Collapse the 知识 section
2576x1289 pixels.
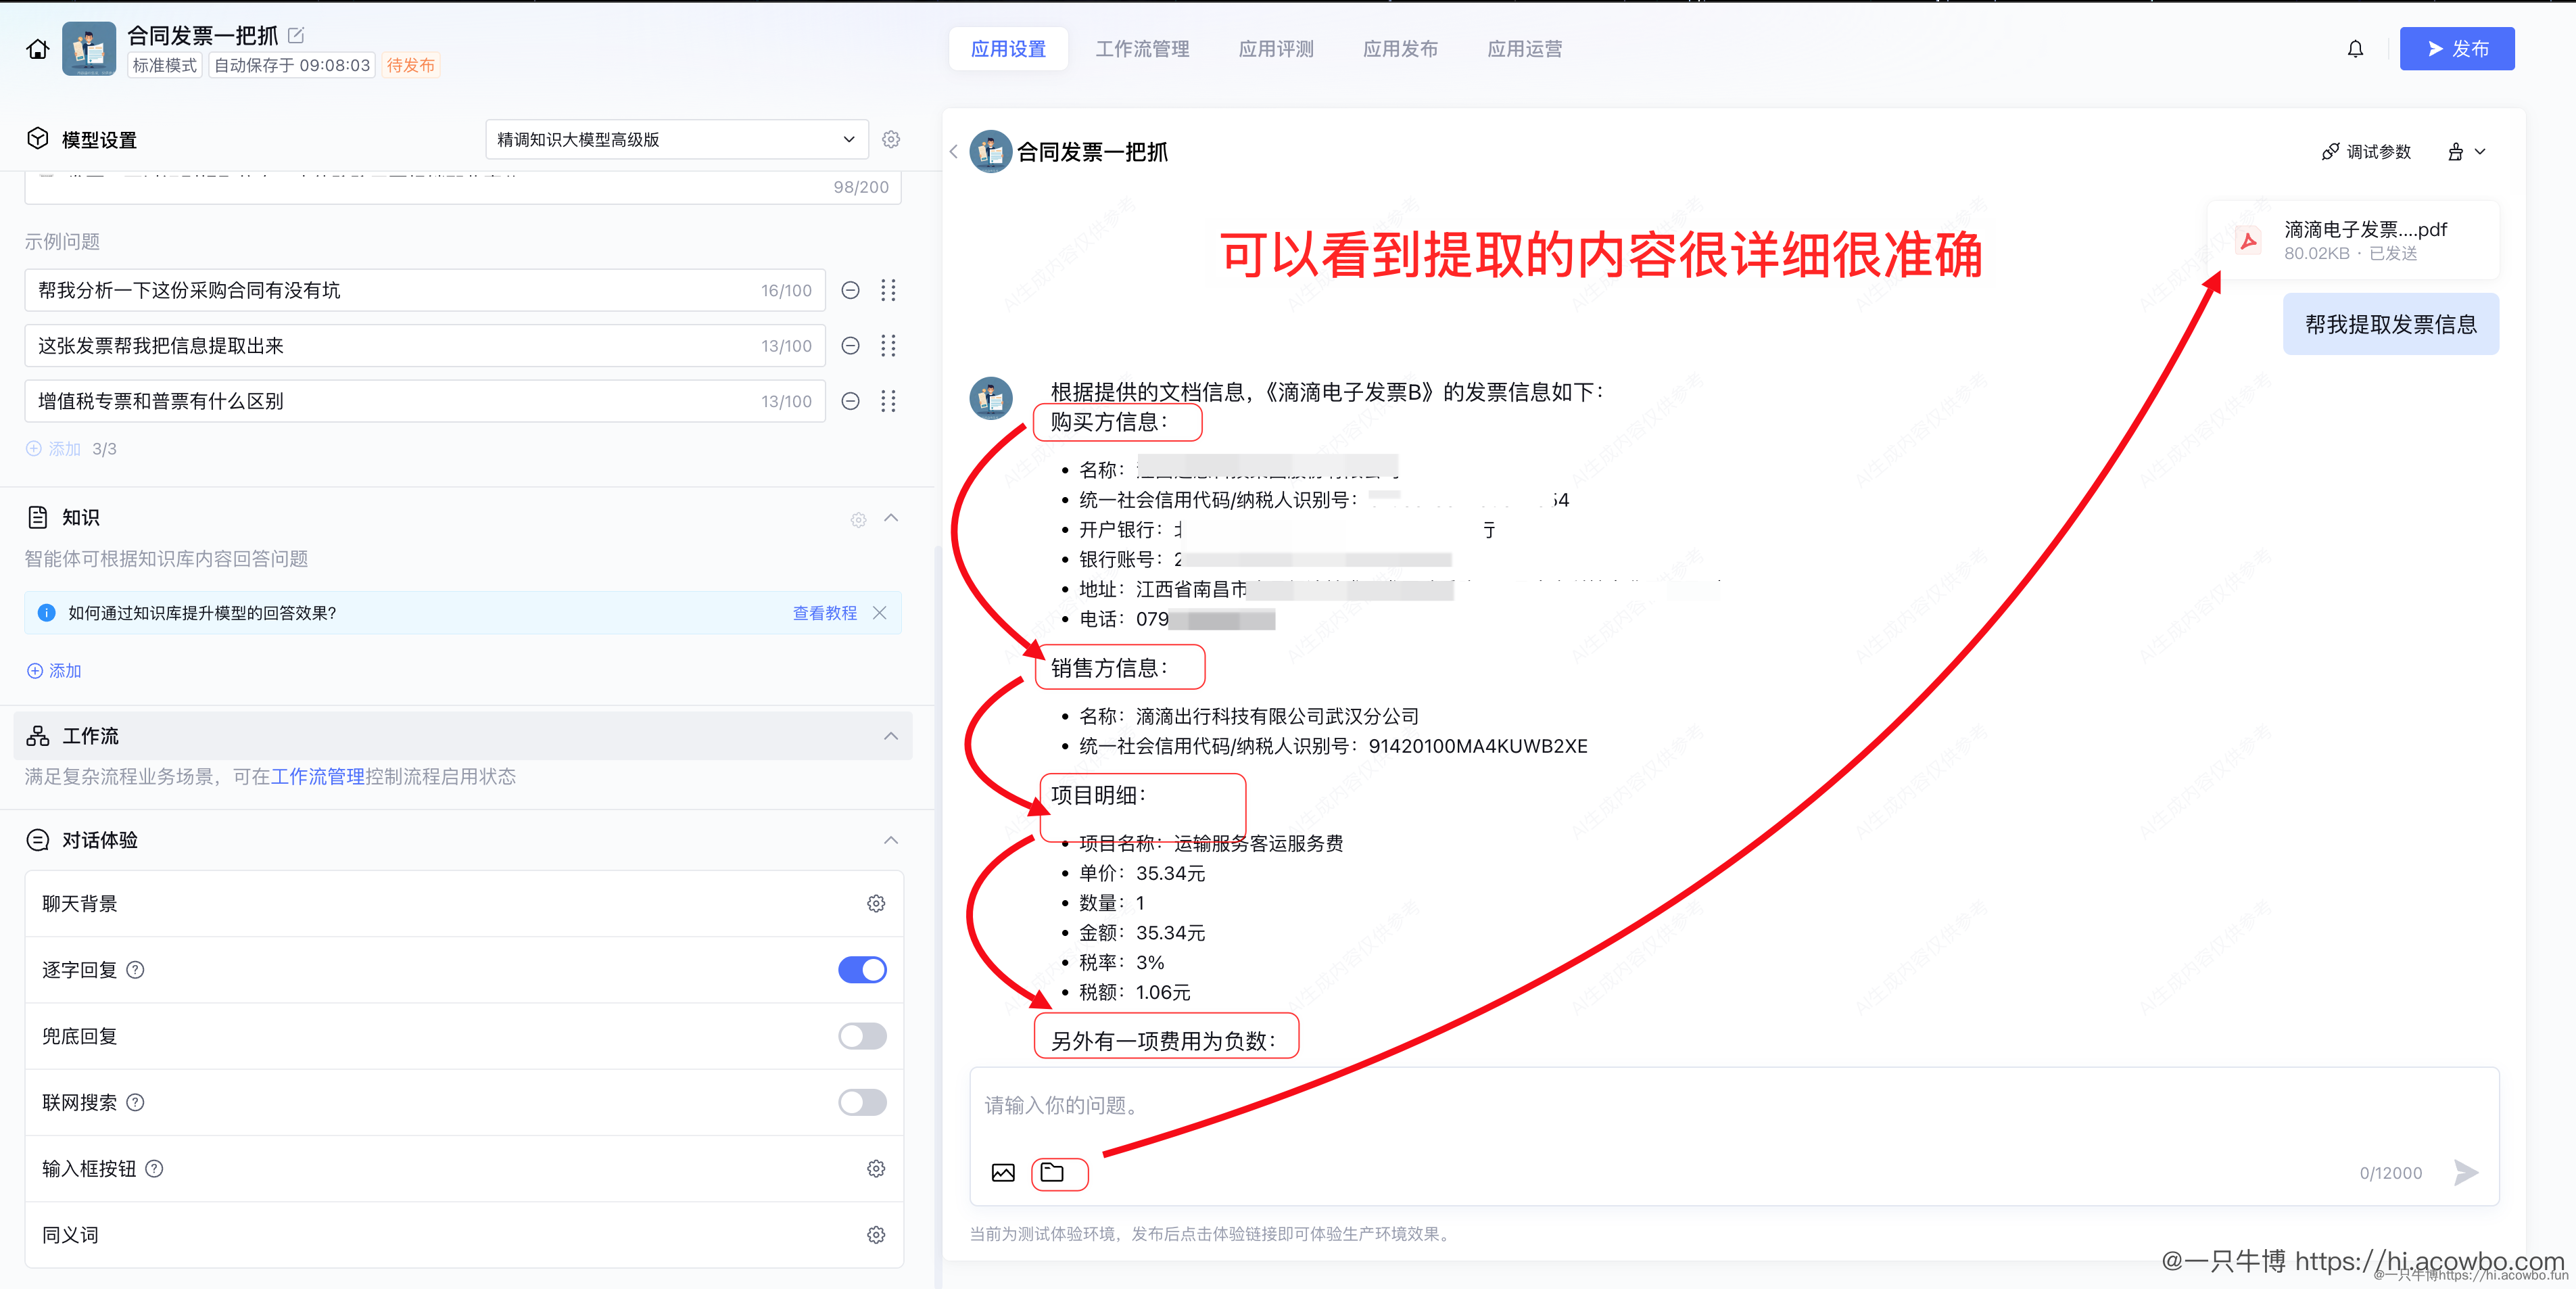tap(891, 518)
